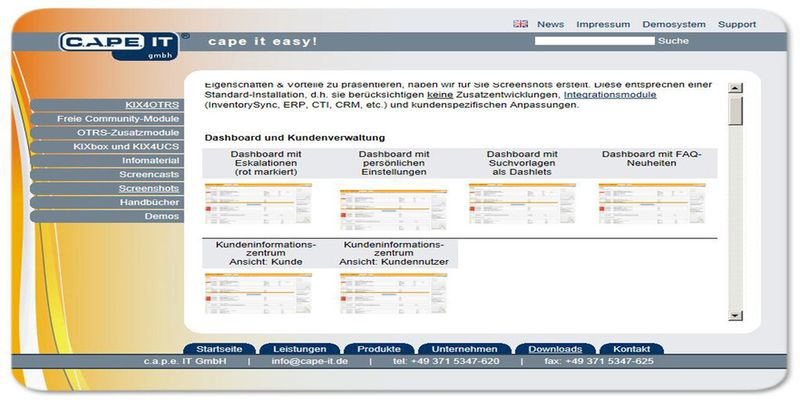Switch to the Kontakt tab

click(632, 349)
